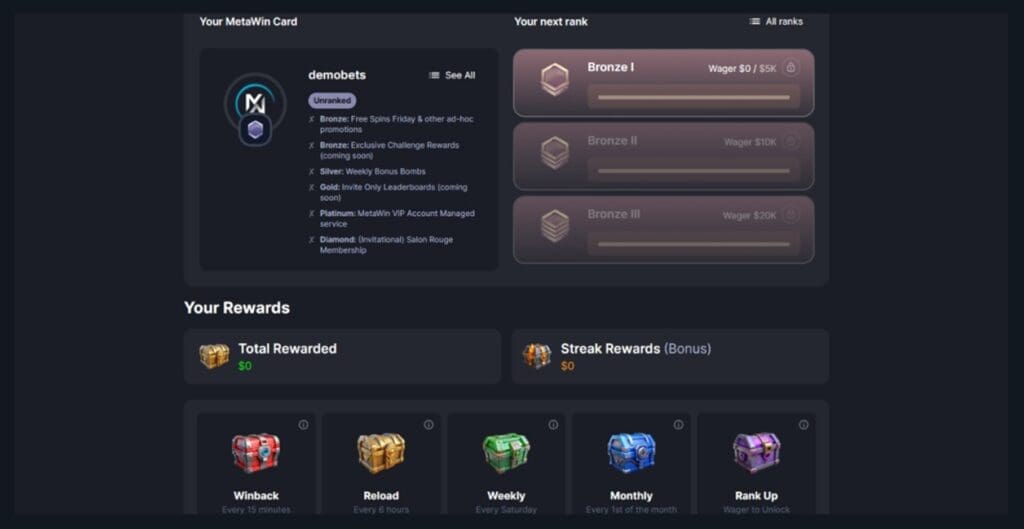Show info for Monthly reward card
This screenshot has width=1024, height=529.
(x=679, y=425)
